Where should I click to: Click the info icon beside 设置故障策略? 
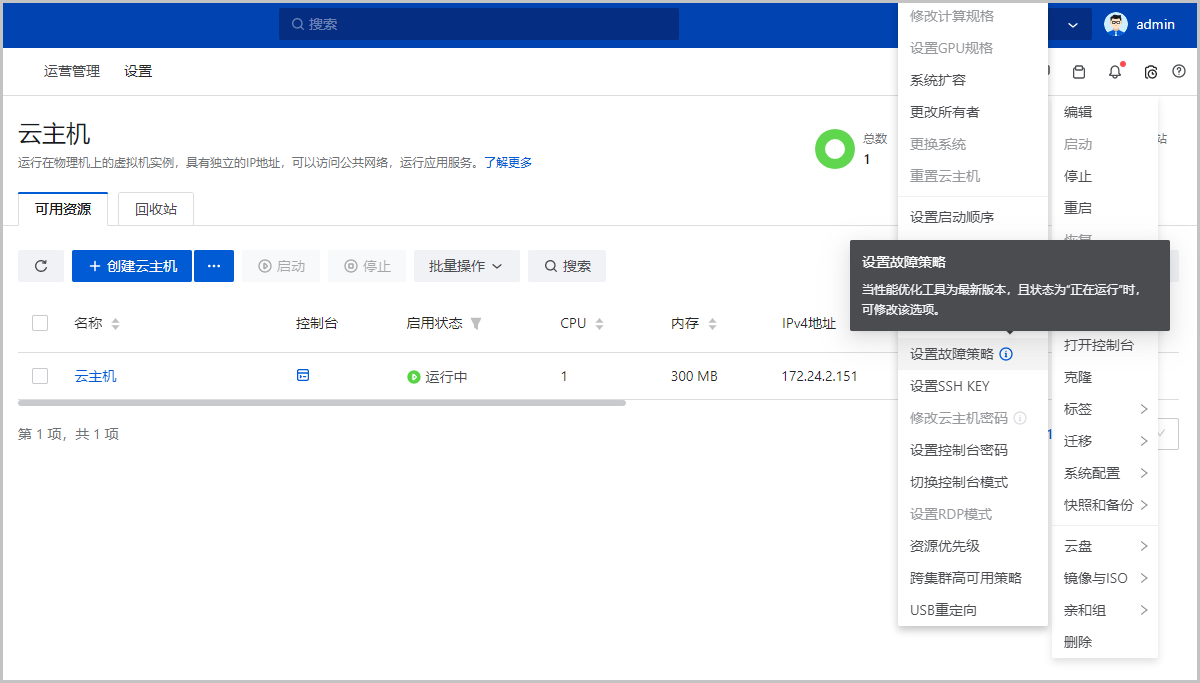tap(1006, 354)
